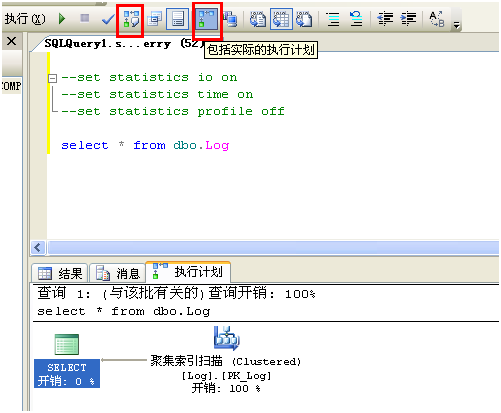
Task: Click the arrow connecting plan operators
Action: point(124,360)
